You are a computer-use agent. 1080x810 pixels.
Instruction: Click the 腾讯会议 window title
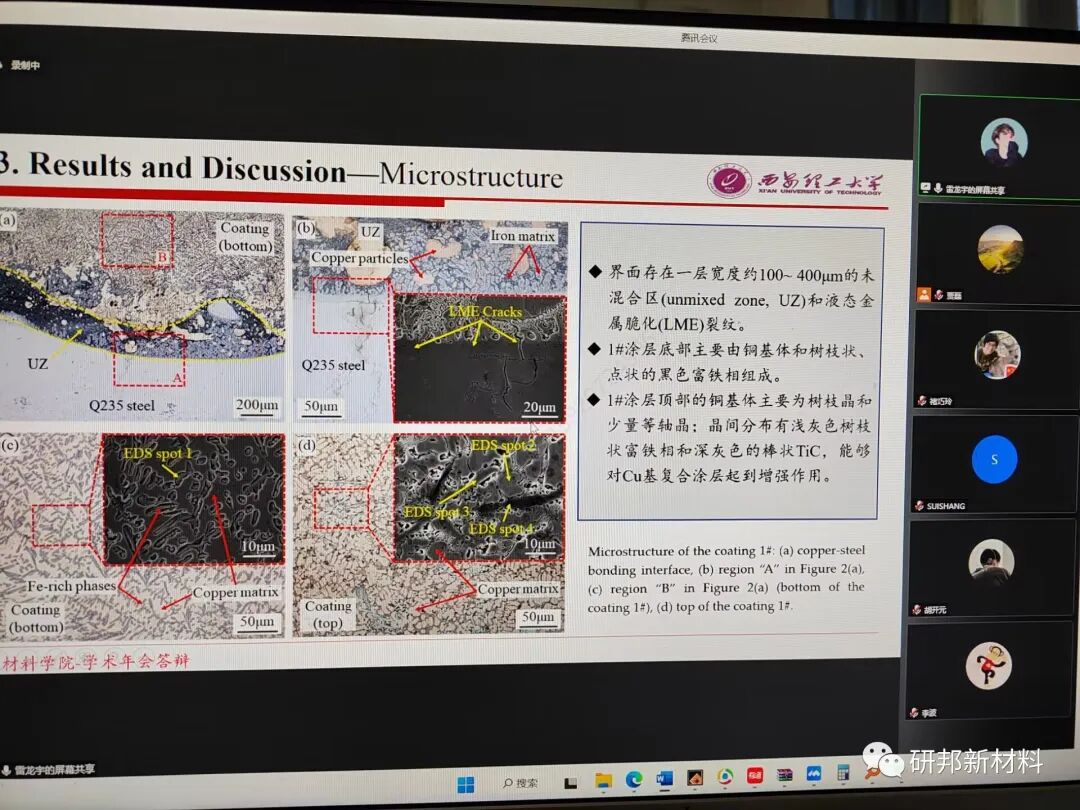coord(699,38)
